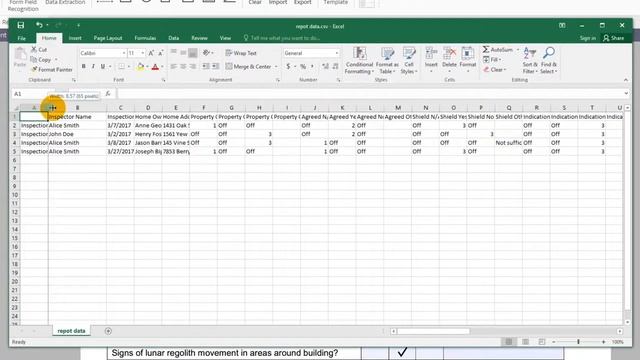Increase the font size

(151, 53)
